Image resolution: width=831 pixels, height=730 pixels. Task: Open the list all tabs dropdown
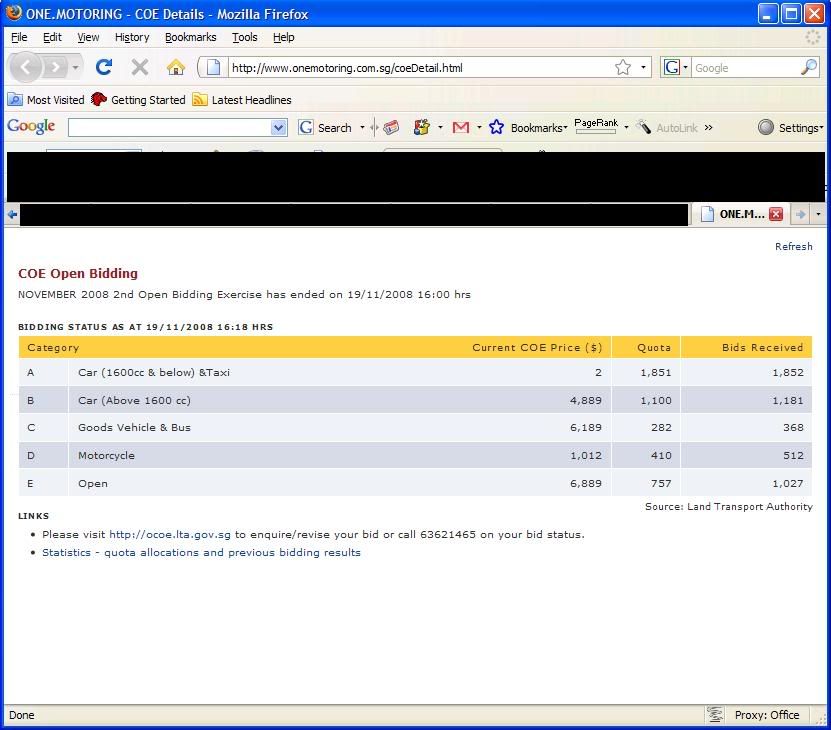[818, 214]
